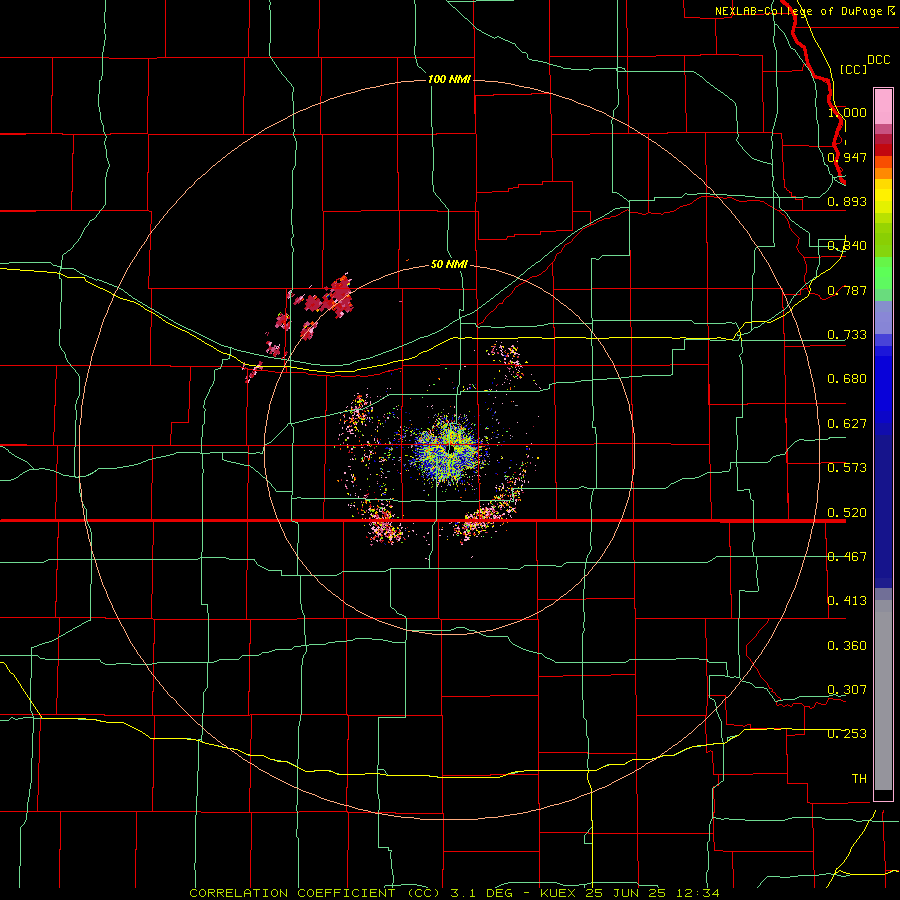
Task: Click the DCC label above the color scale
Action: click(878, 60)
